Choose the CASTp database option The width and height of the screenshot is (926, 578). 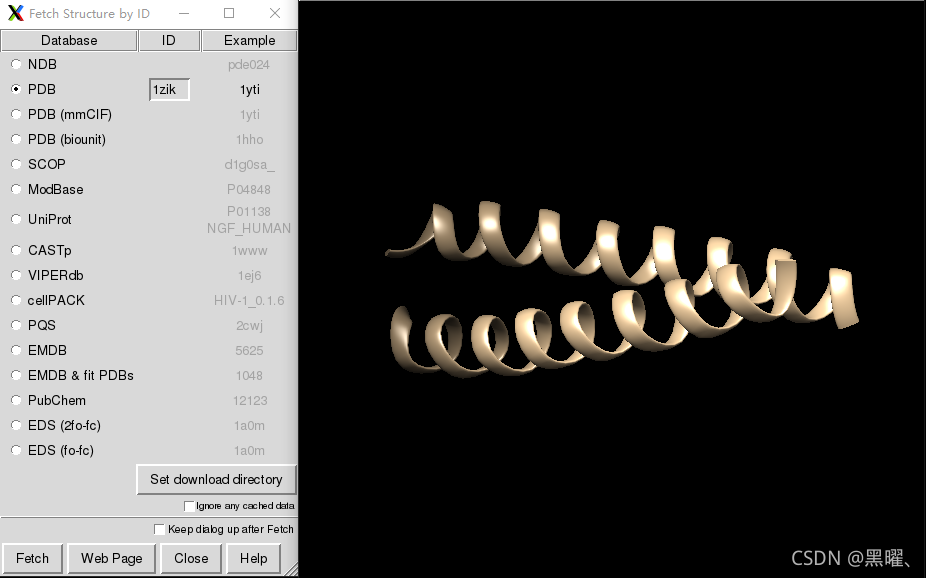pyautogui.click(x=16, y=250)
